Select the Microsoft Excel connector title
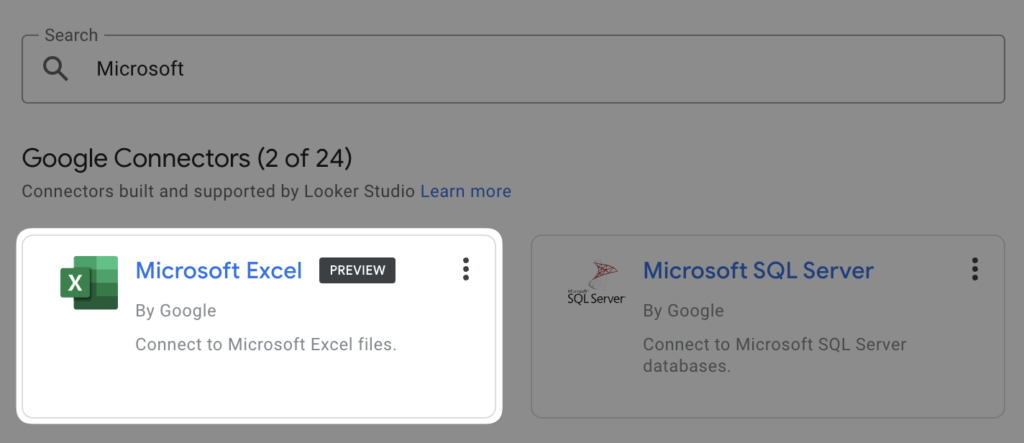This screenshot has width=1024, height=443. point(219,271)
